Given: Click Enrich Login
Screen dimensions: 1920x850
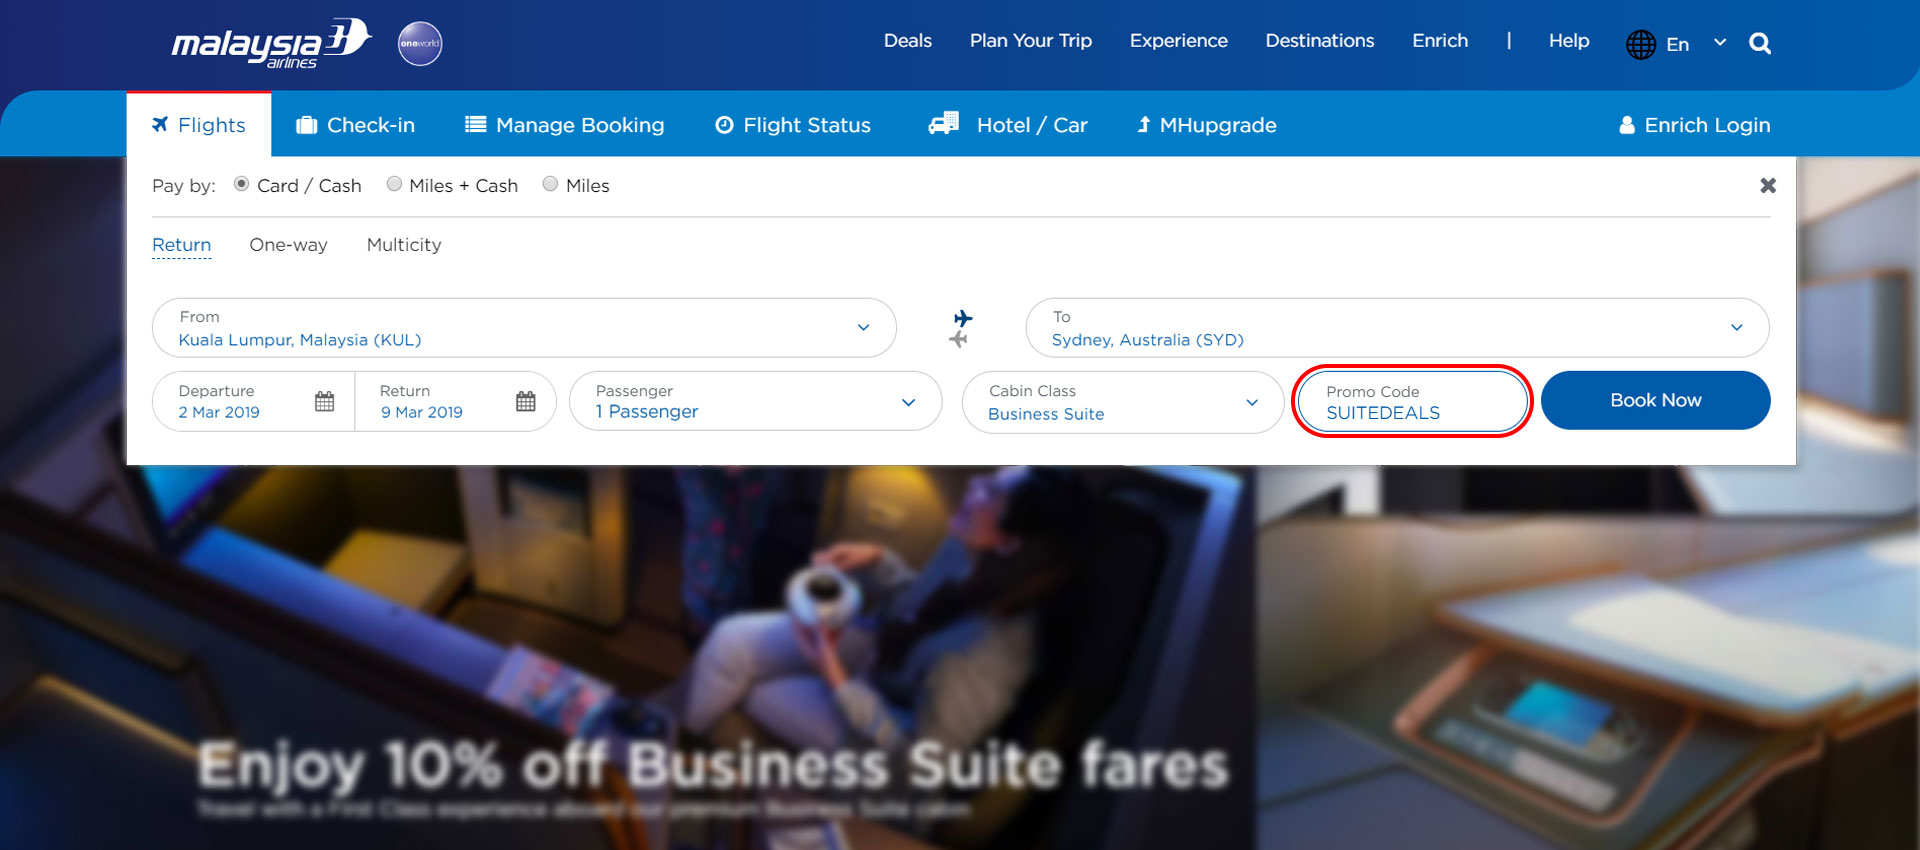Looking at the screenshot, I should pyautogui.click(x=1695, y=125).
